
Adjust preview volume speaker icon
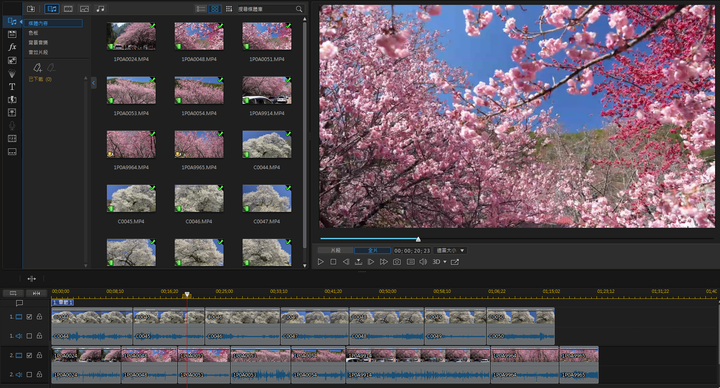[x=423, y=262]
